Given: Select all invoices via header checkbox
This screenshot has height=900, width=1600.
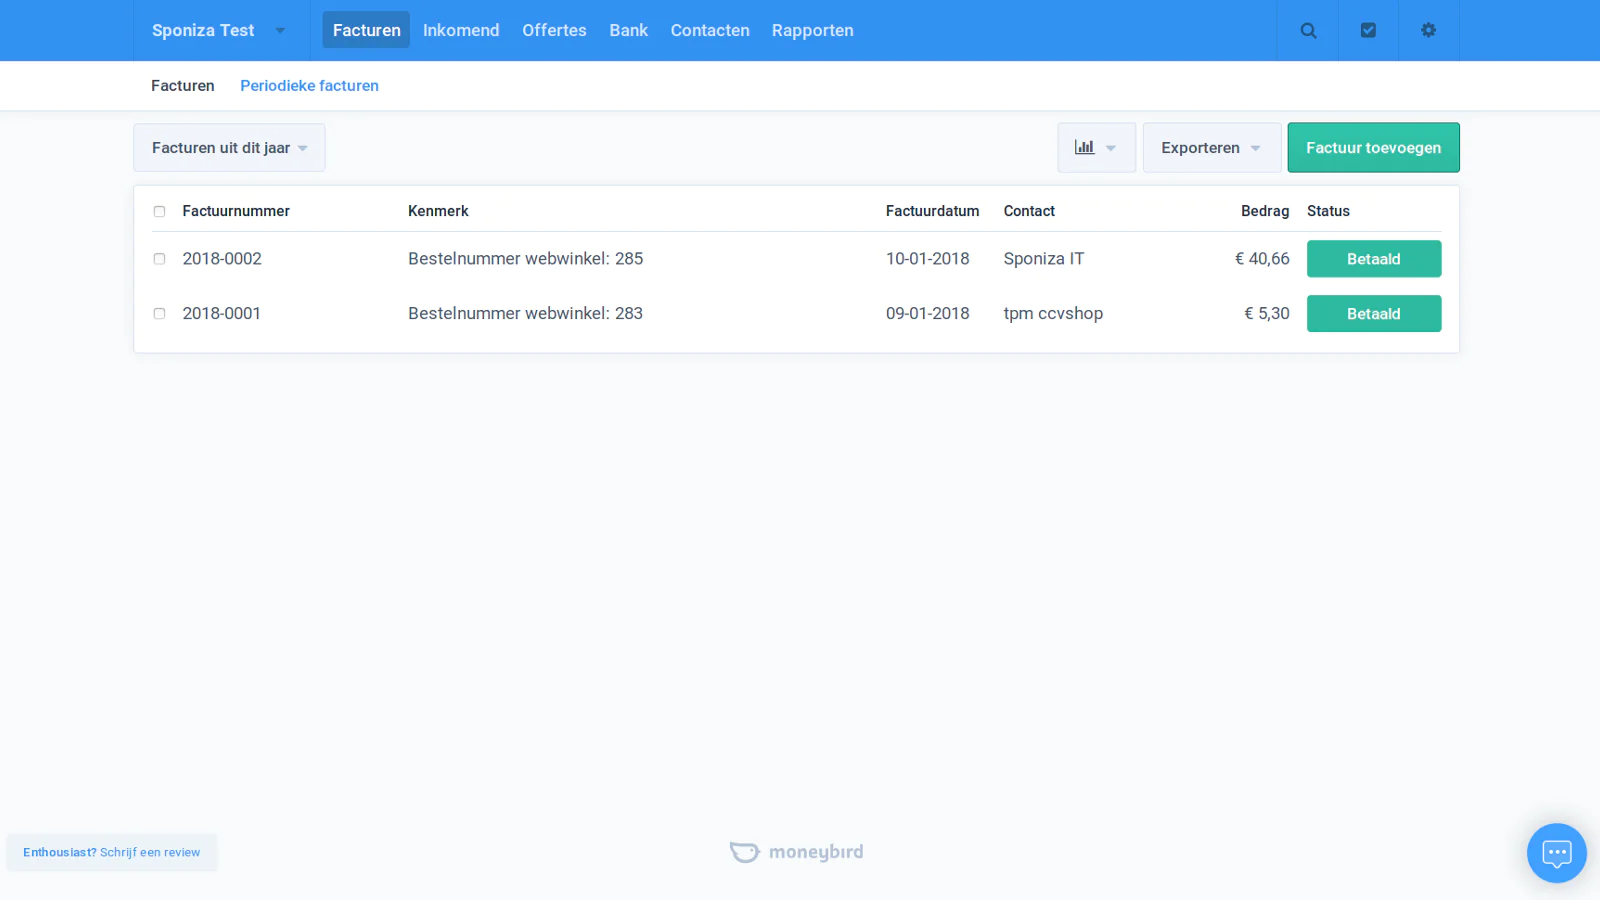Looking at the screenshot, I should click(159, 211).
